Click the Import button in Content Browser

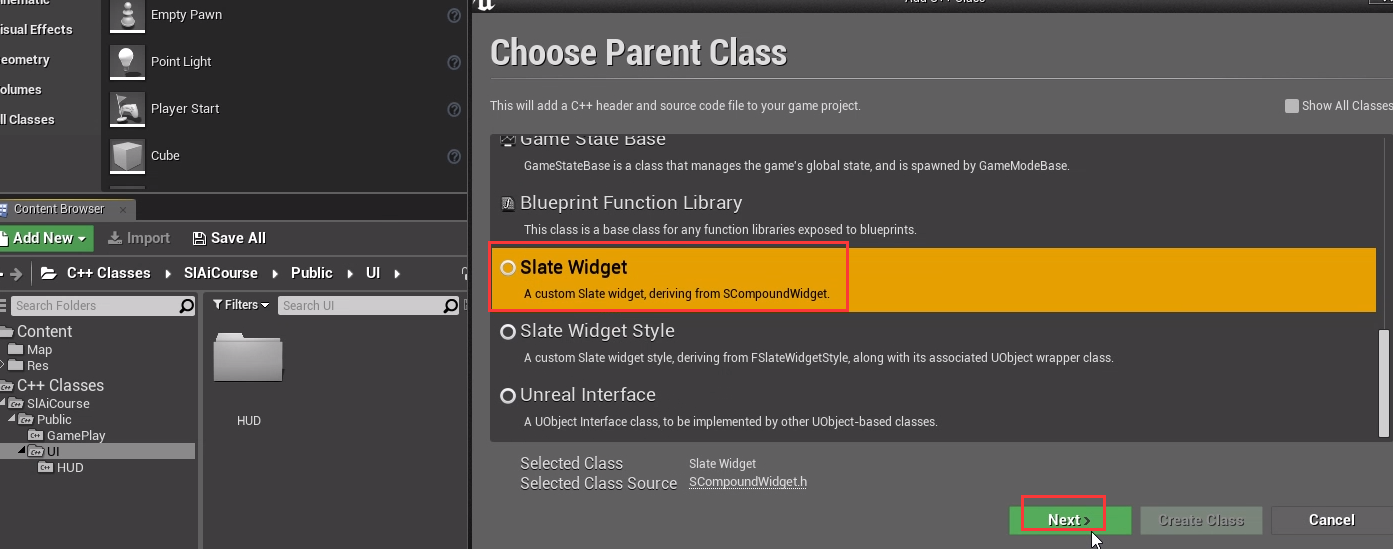(139, 238)
